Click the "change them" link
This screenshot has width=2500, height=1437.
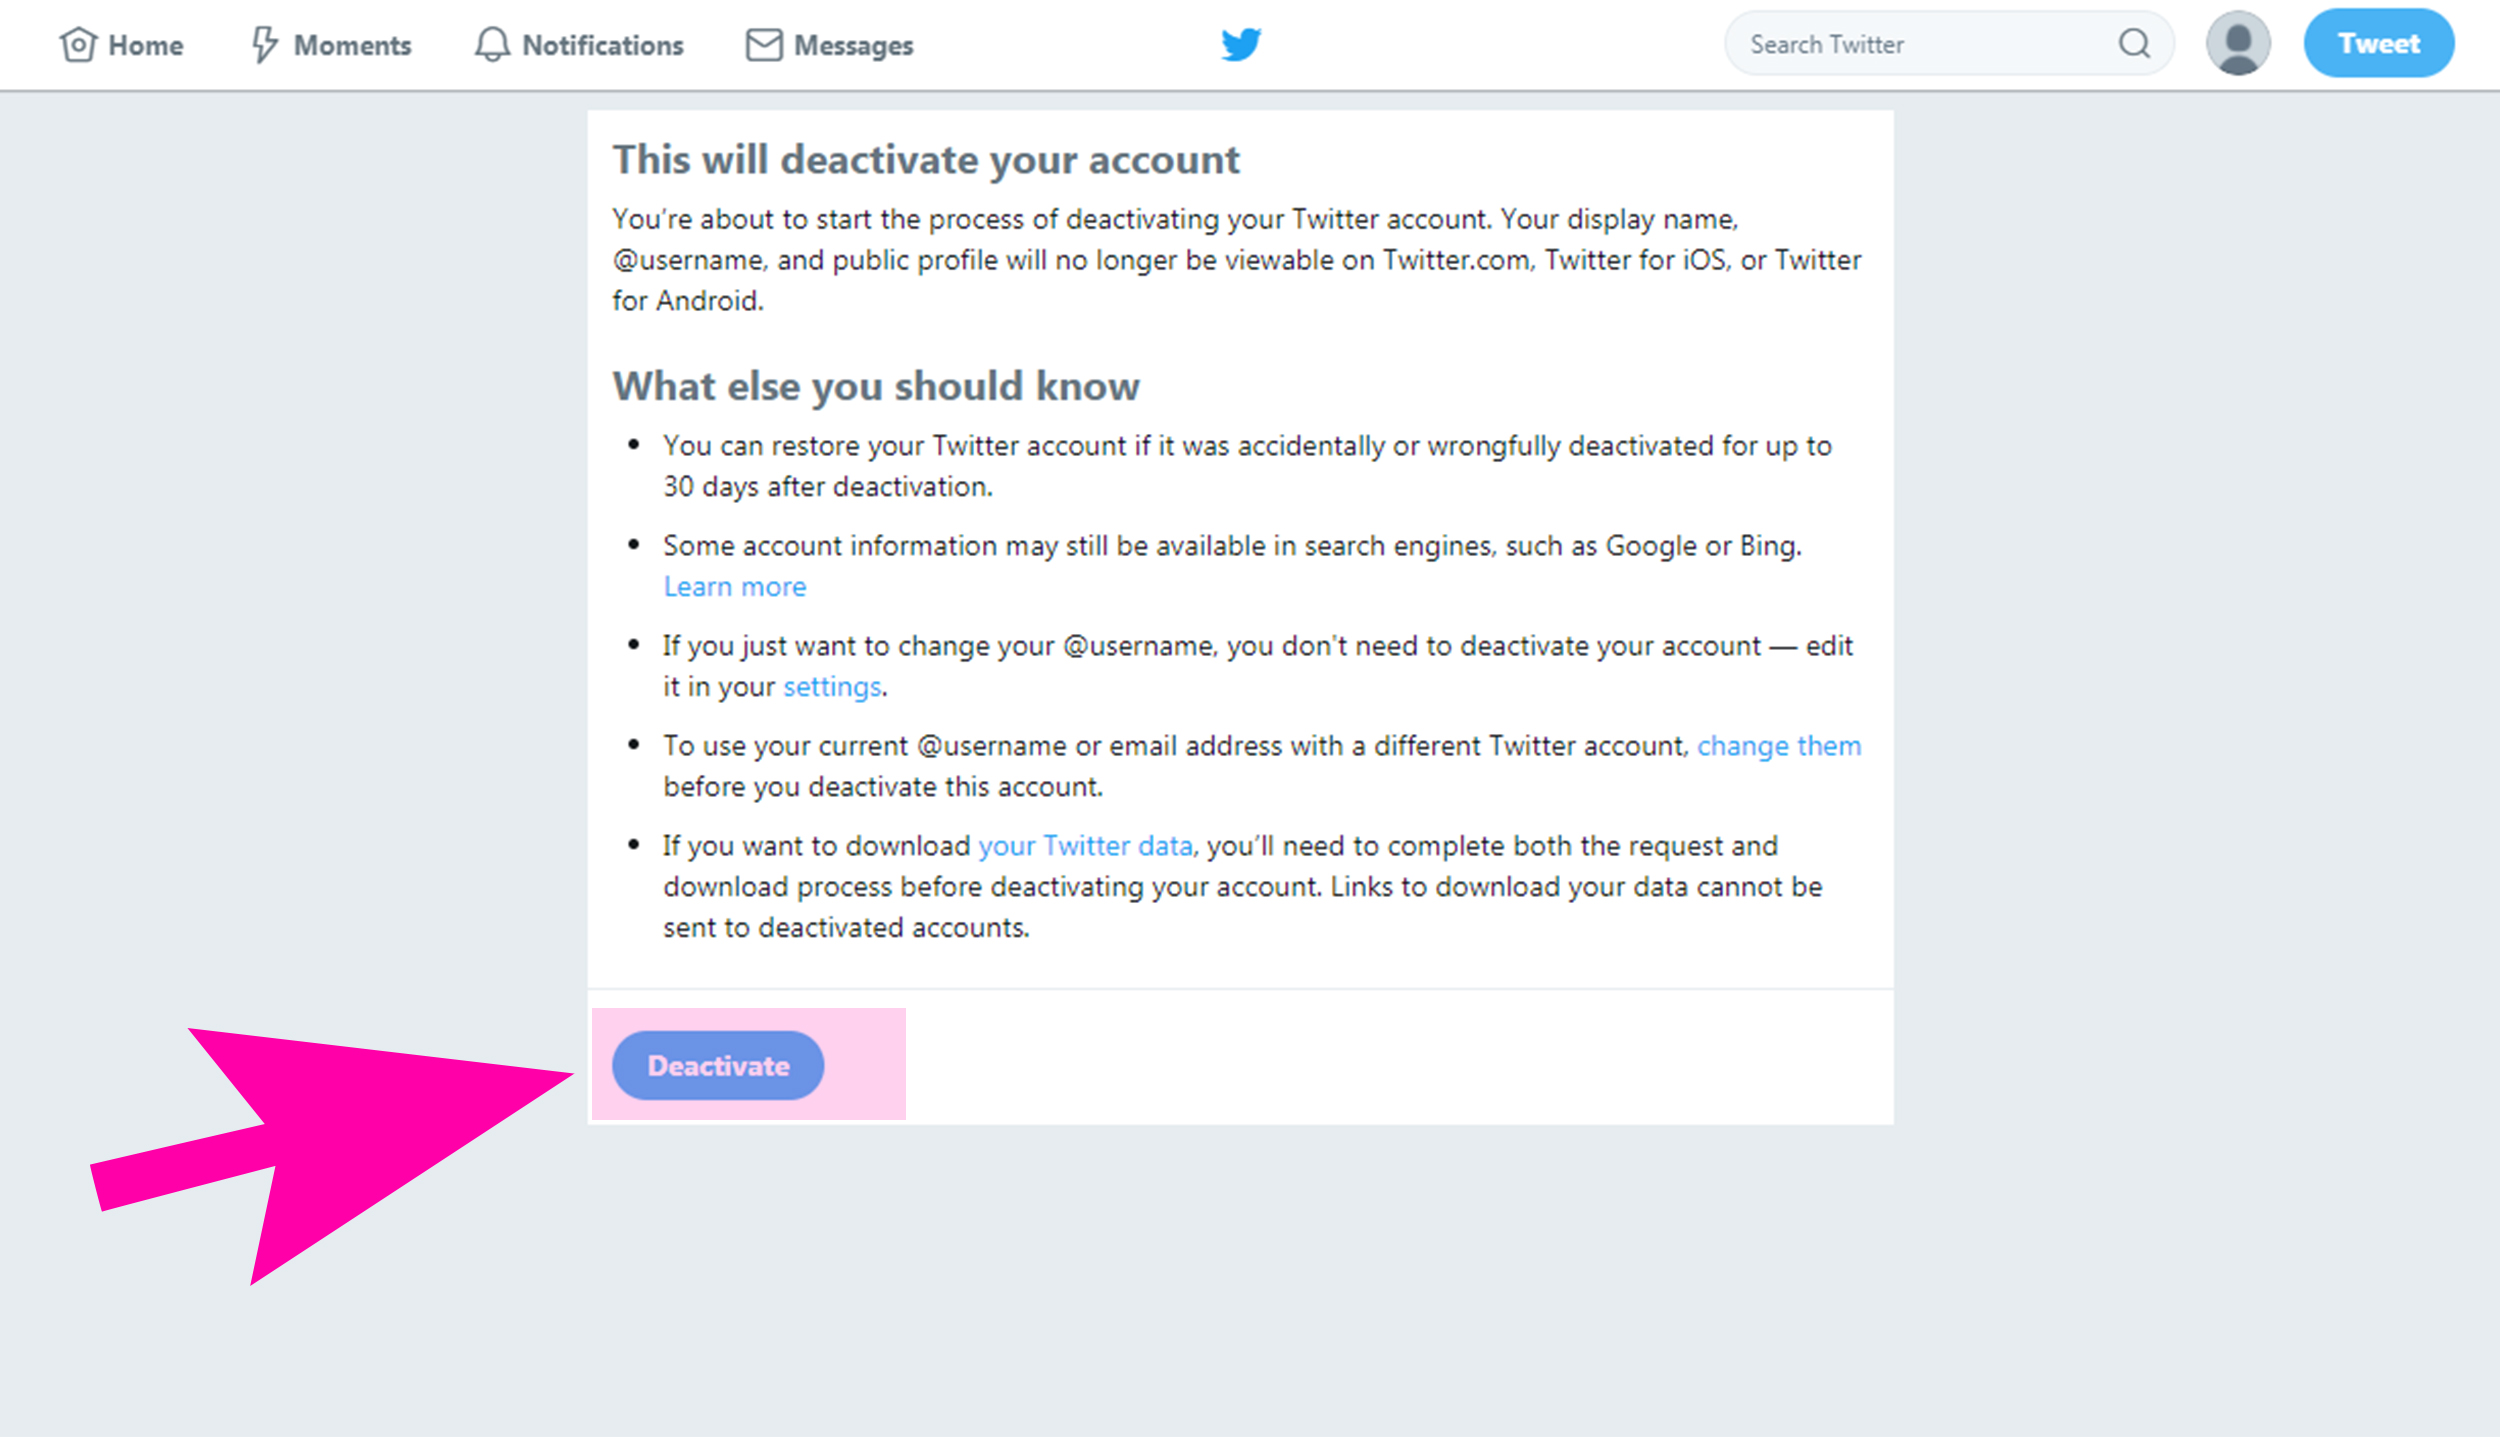1779,746
